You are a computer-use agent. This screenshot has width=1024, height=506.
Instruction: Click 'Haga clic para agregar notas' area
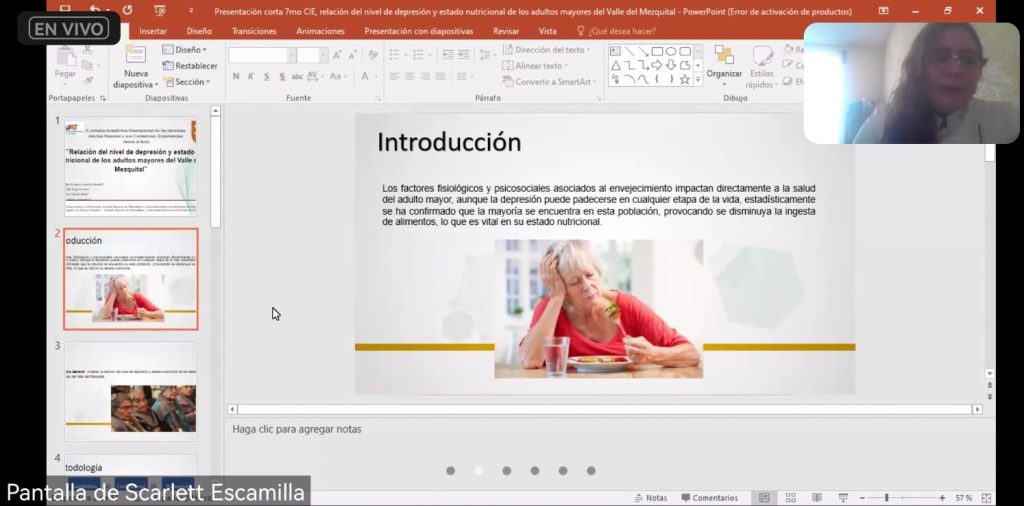297,429
